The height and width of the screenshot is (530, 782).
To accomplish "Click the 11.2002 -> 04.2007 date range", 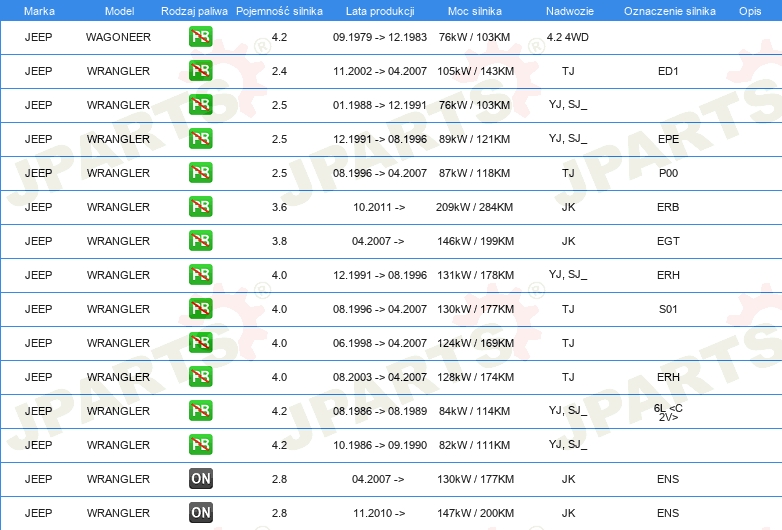I will tap(380, 71).
